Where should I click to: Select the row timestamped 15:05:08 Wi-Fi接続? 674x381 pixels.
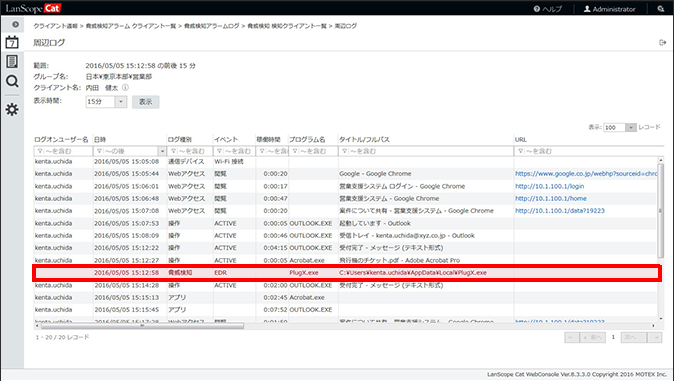point(345,162)
